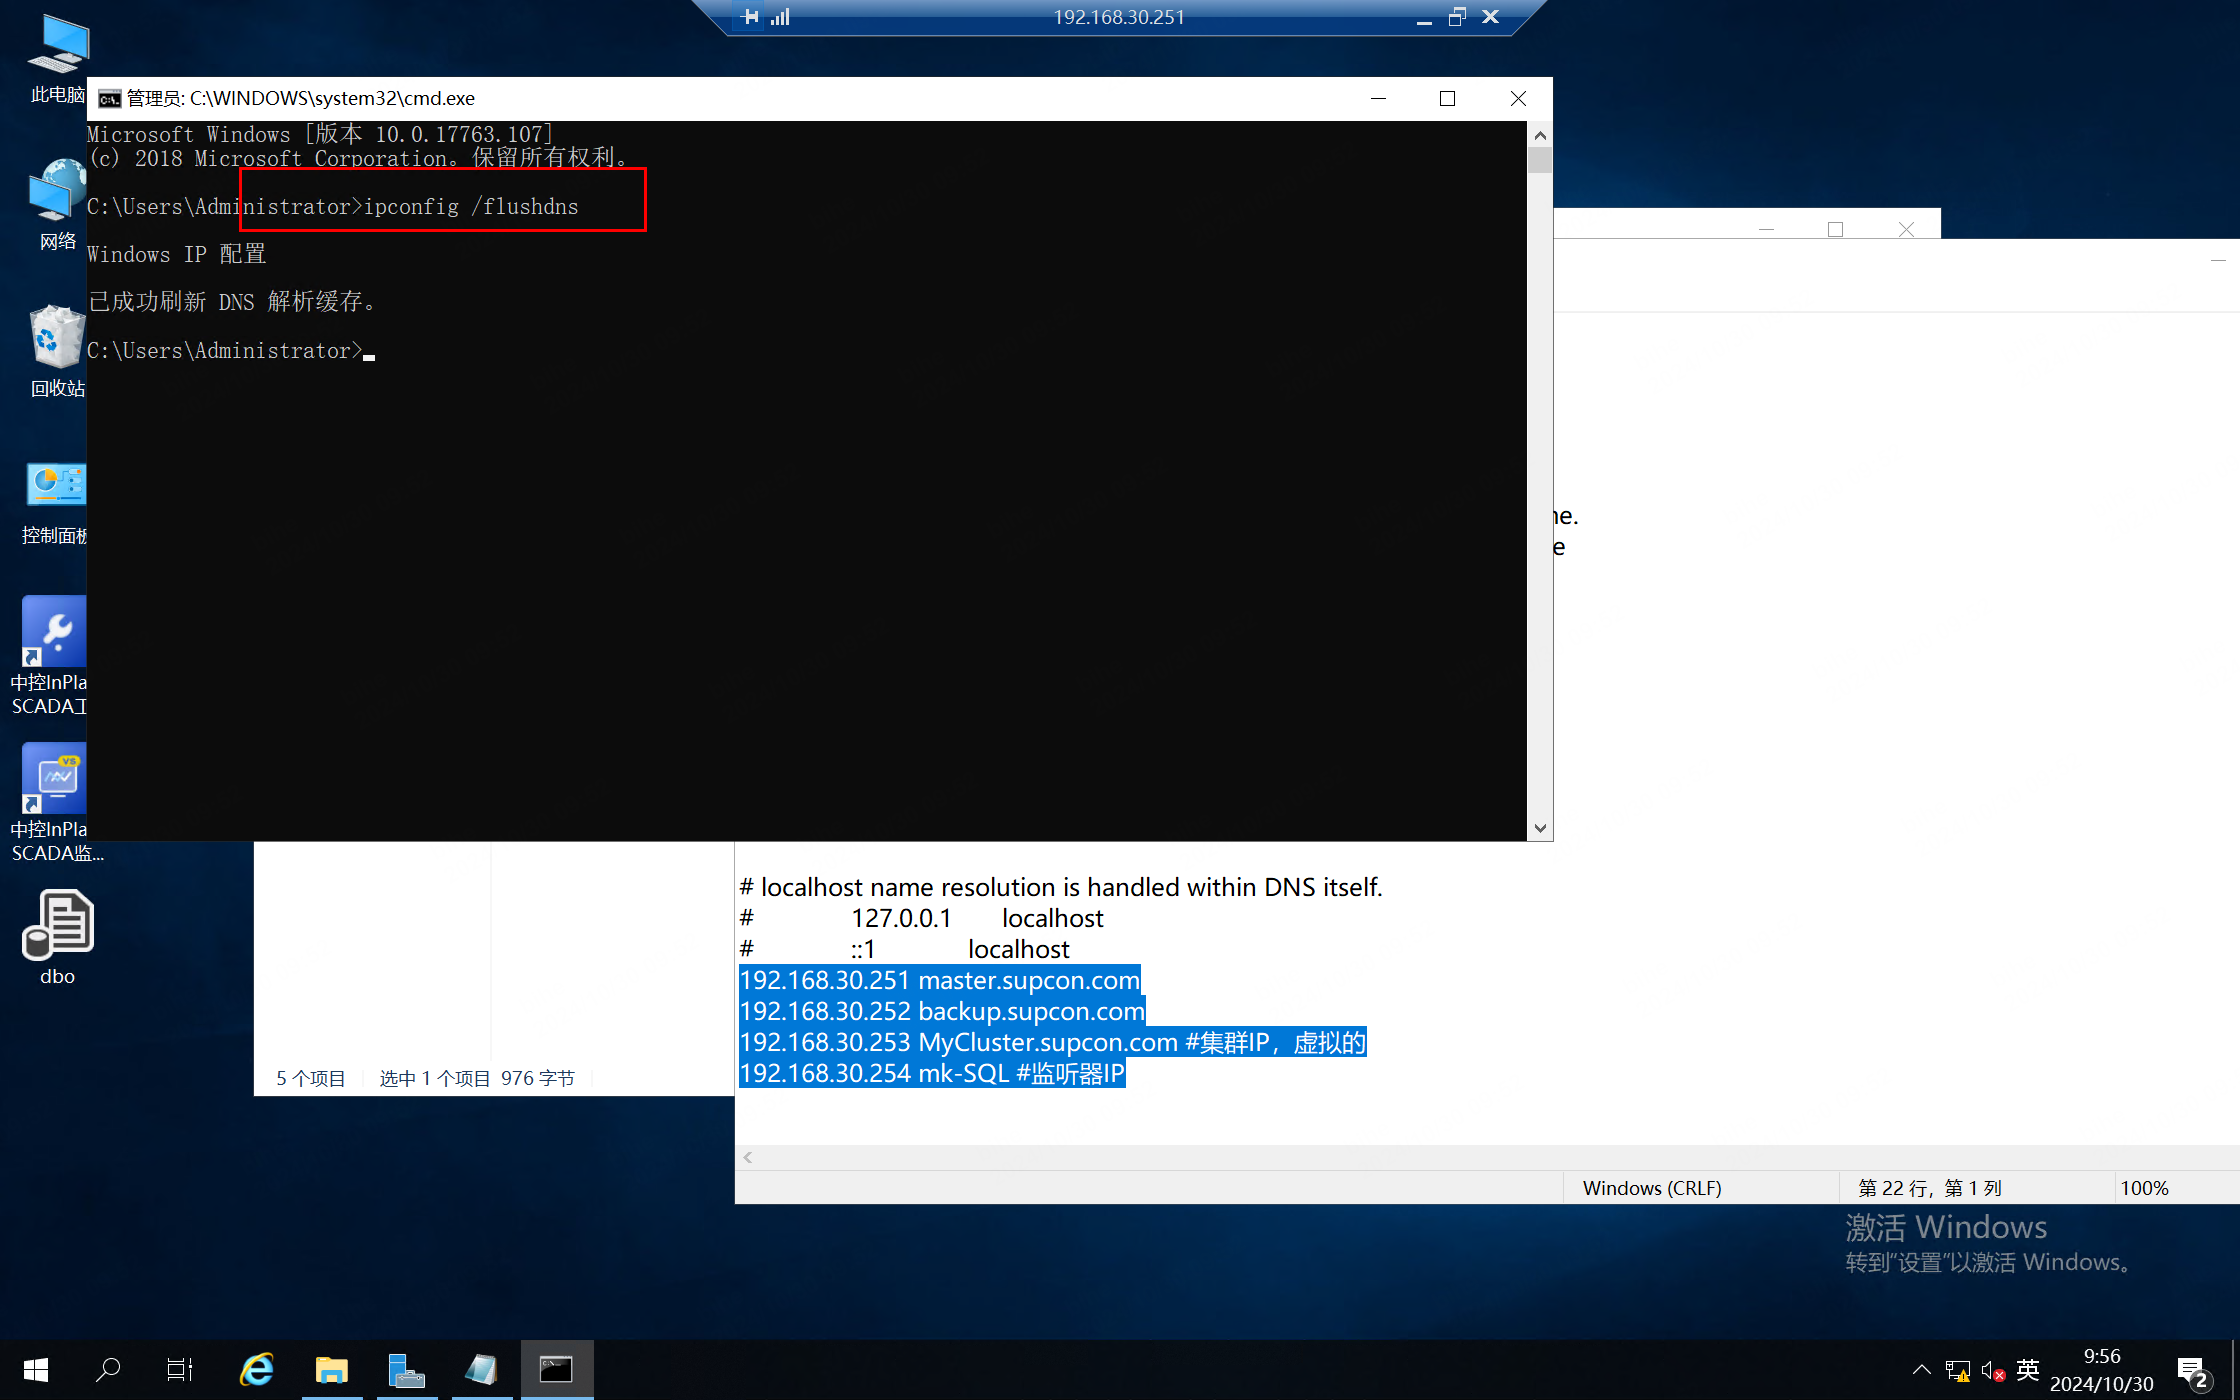This screenshot has width=2240, height=1400.
Task: Check the remote connection signal quality icon
Action: click(x=781, y=16)
